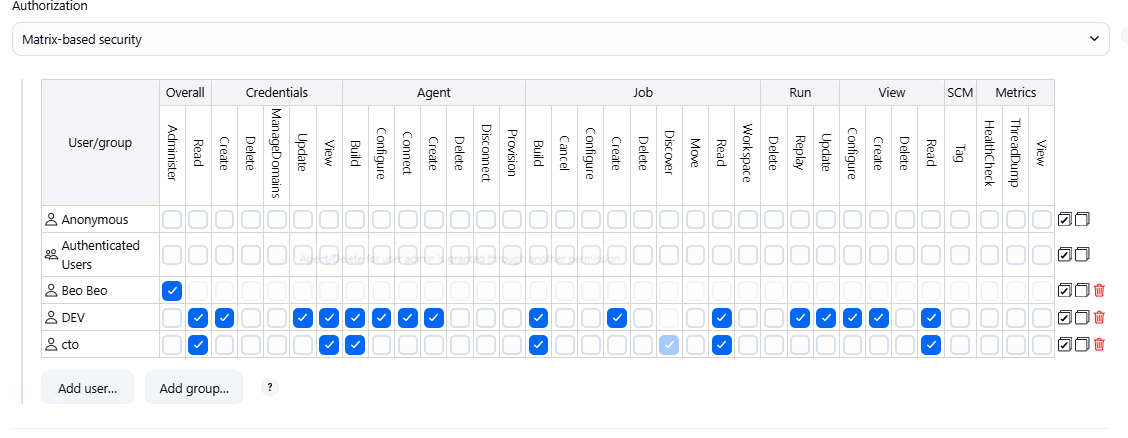Image resolution: width=1128 pixels, height=438 pixels.
Task: Uncheck View Read for cto
Action: coord(932,345)
